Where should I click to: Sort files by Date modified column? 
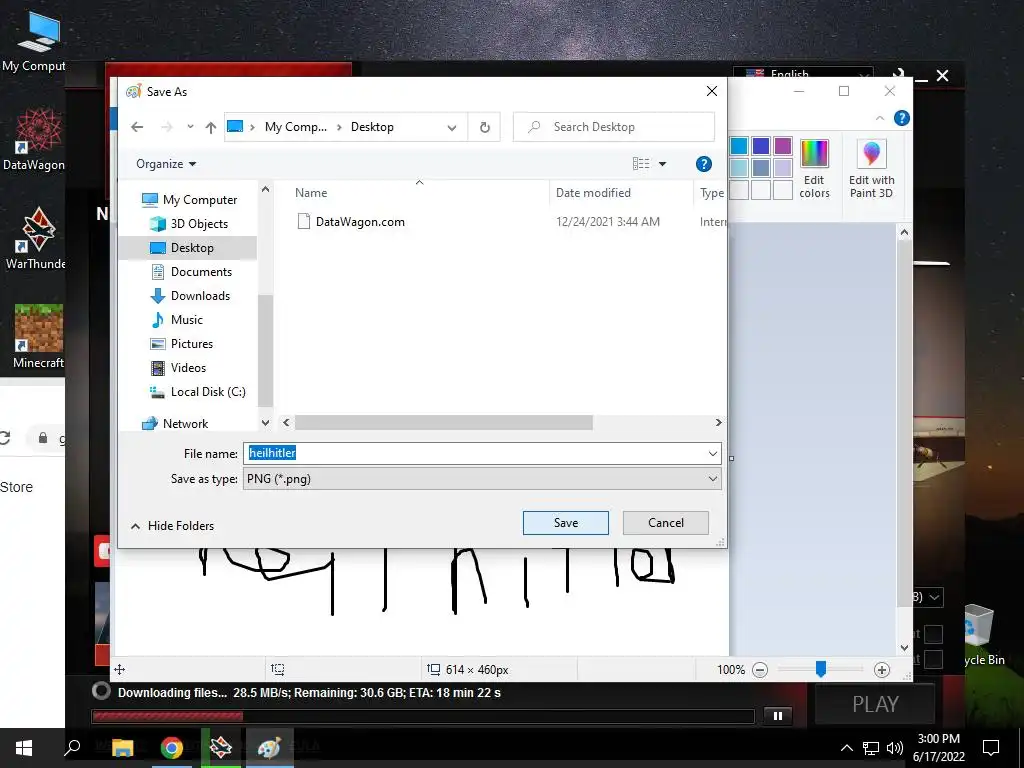point(593,193)
